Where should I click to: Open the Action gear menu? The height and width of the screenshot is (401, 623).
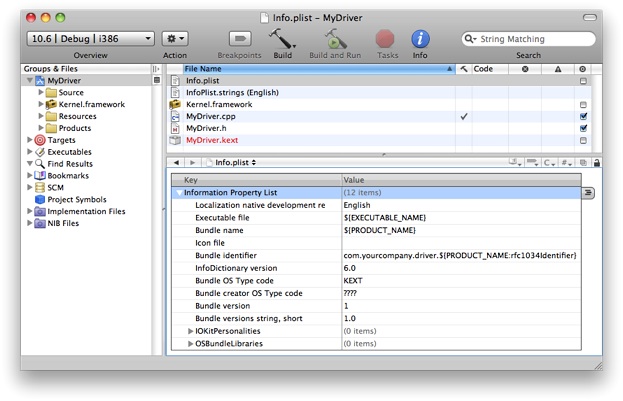point(176,38)
